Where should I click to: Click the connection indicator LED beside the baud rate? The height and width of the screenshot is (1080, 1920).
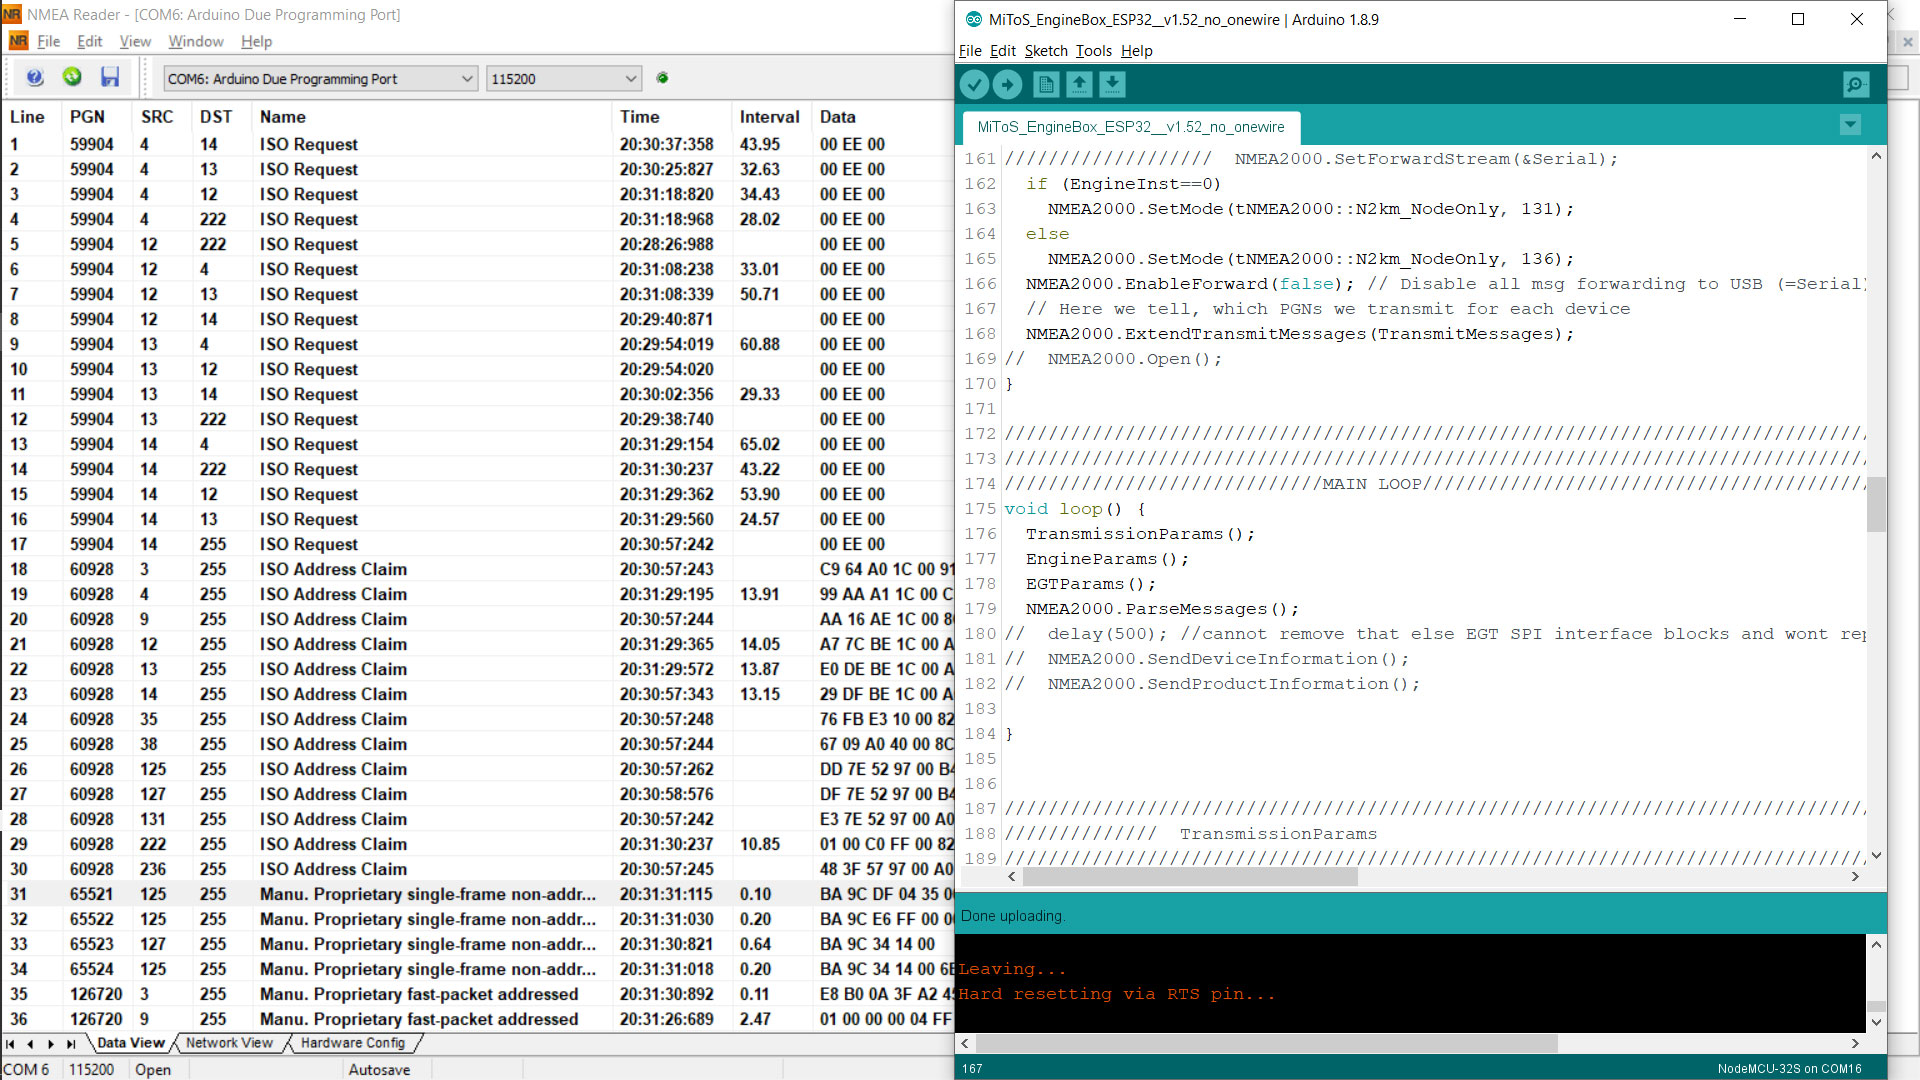tap(662, 77)
